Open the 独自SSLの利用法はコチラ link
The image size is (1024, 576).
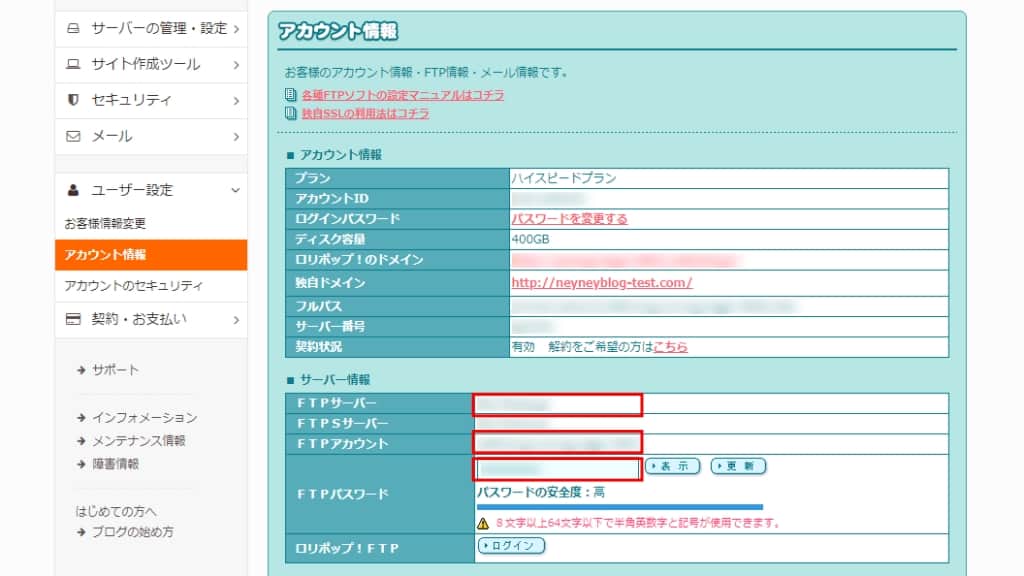pyautogui.click(x=365, y=113)
